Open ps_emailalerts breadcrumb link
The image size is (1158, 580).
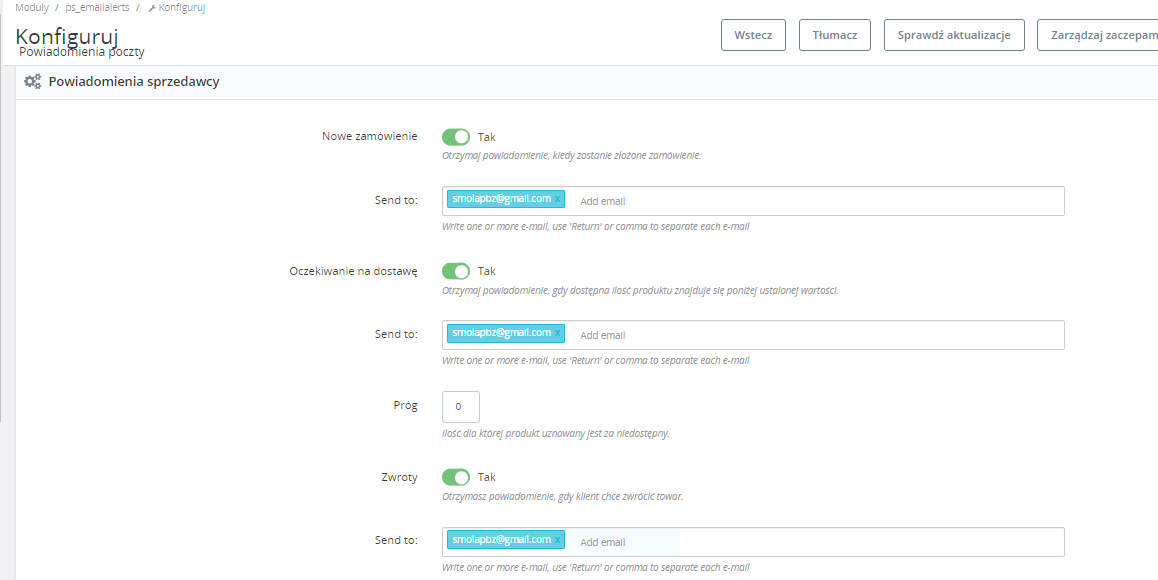coord(96,8)
